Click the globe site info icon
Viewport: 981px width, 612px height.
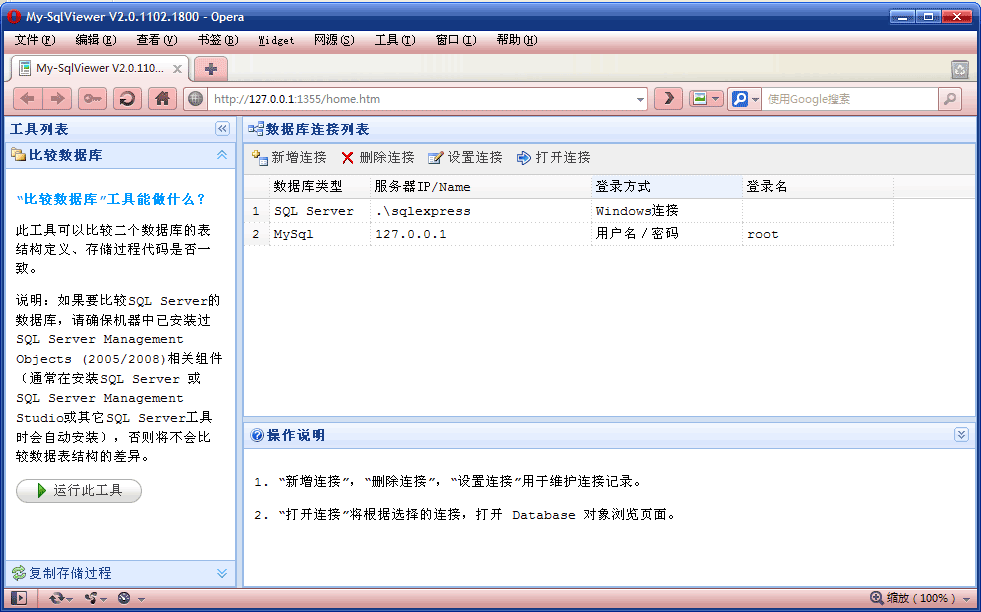pyautogui.click(x=196, y=99)
